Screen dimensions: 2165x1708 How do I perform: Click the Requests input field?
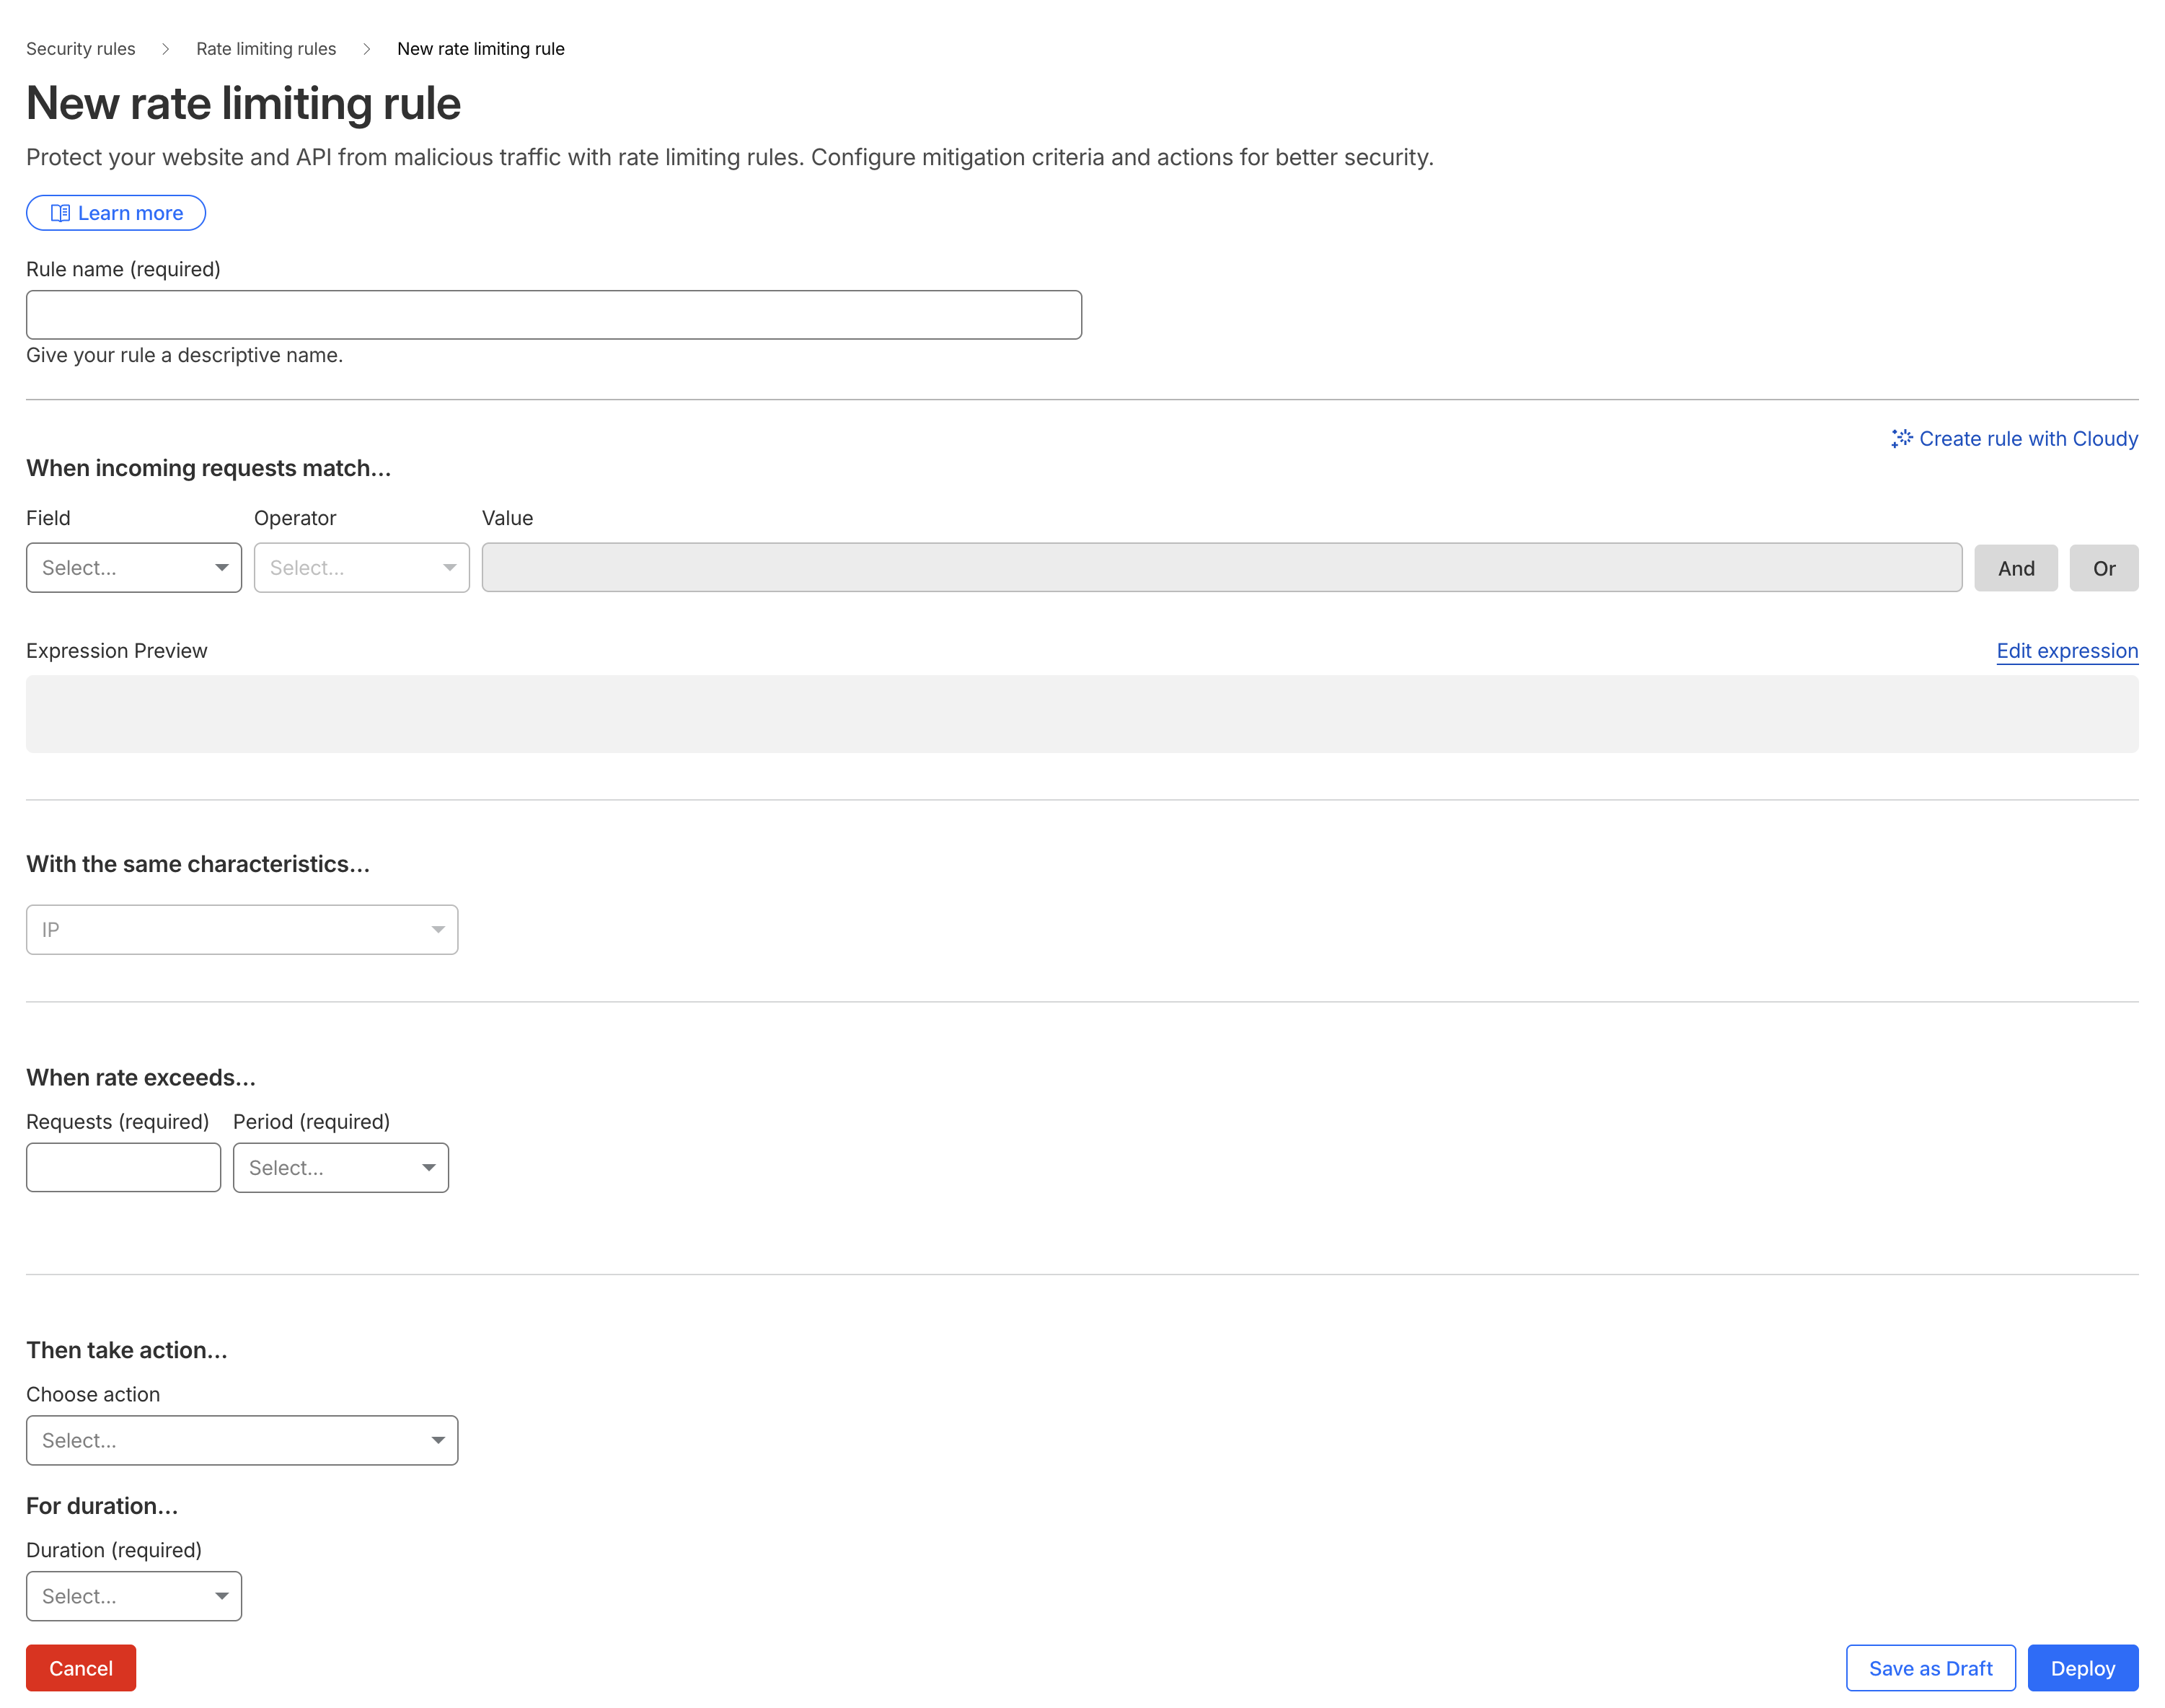[x=123, y=1168]
